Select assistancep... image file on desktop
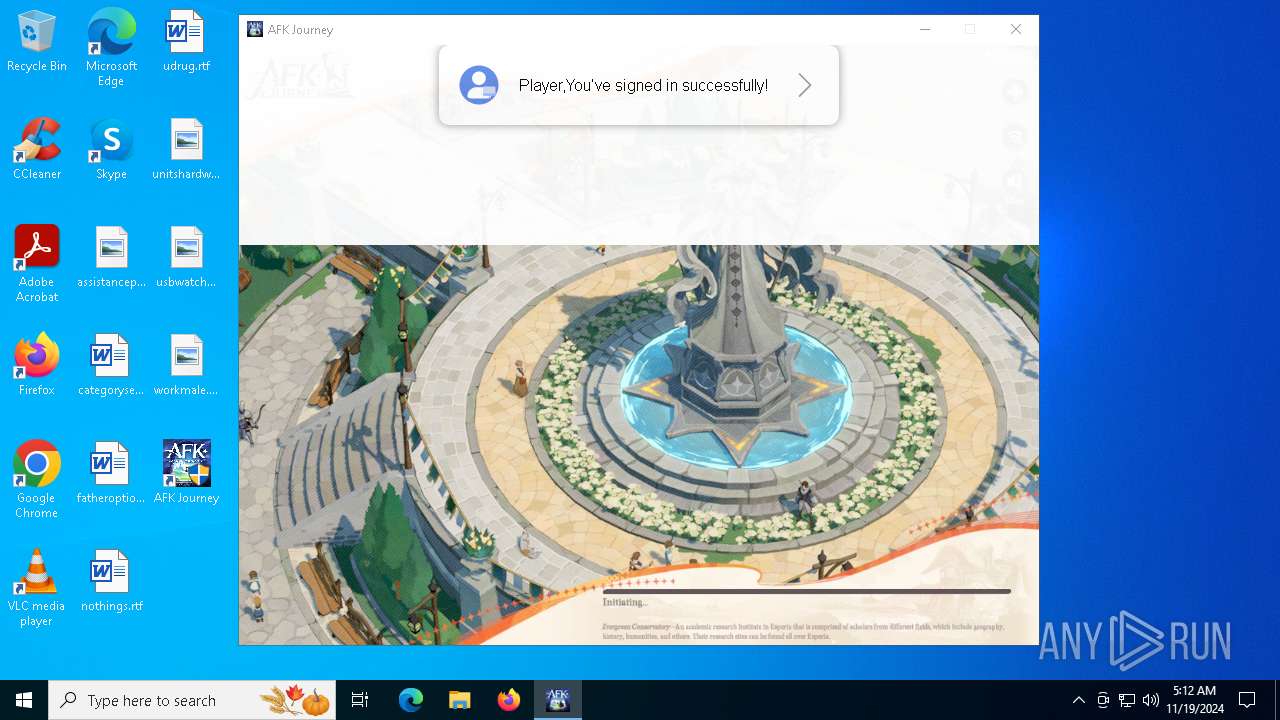The height and width of the screenshot is (720, 1280). pos(111,258)
